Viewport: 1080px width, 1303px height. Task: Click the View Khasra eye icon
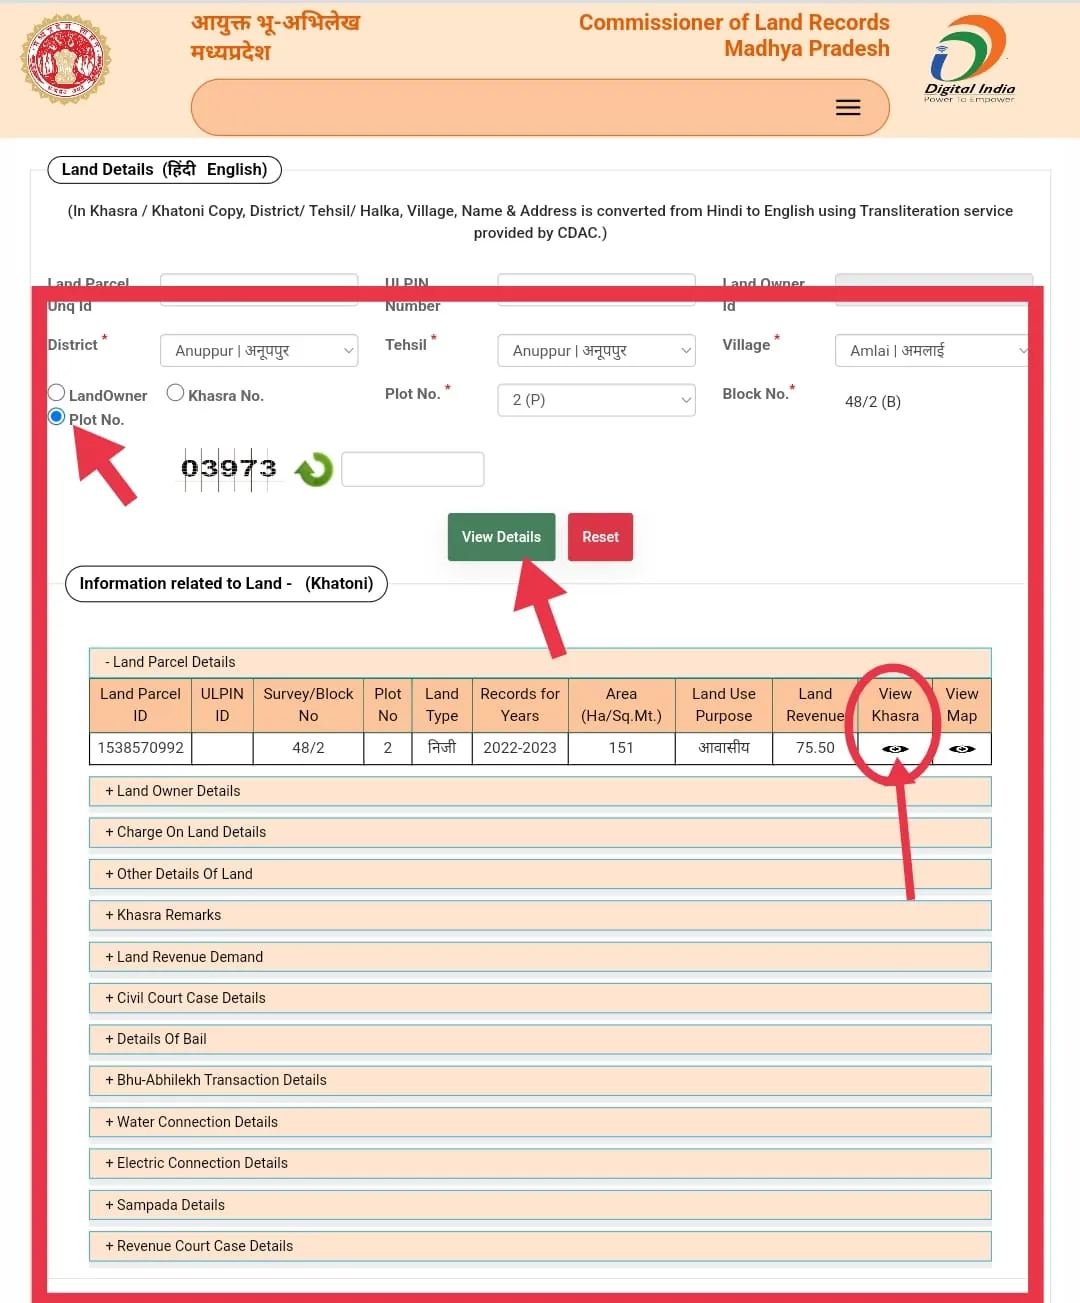(895, 749)
